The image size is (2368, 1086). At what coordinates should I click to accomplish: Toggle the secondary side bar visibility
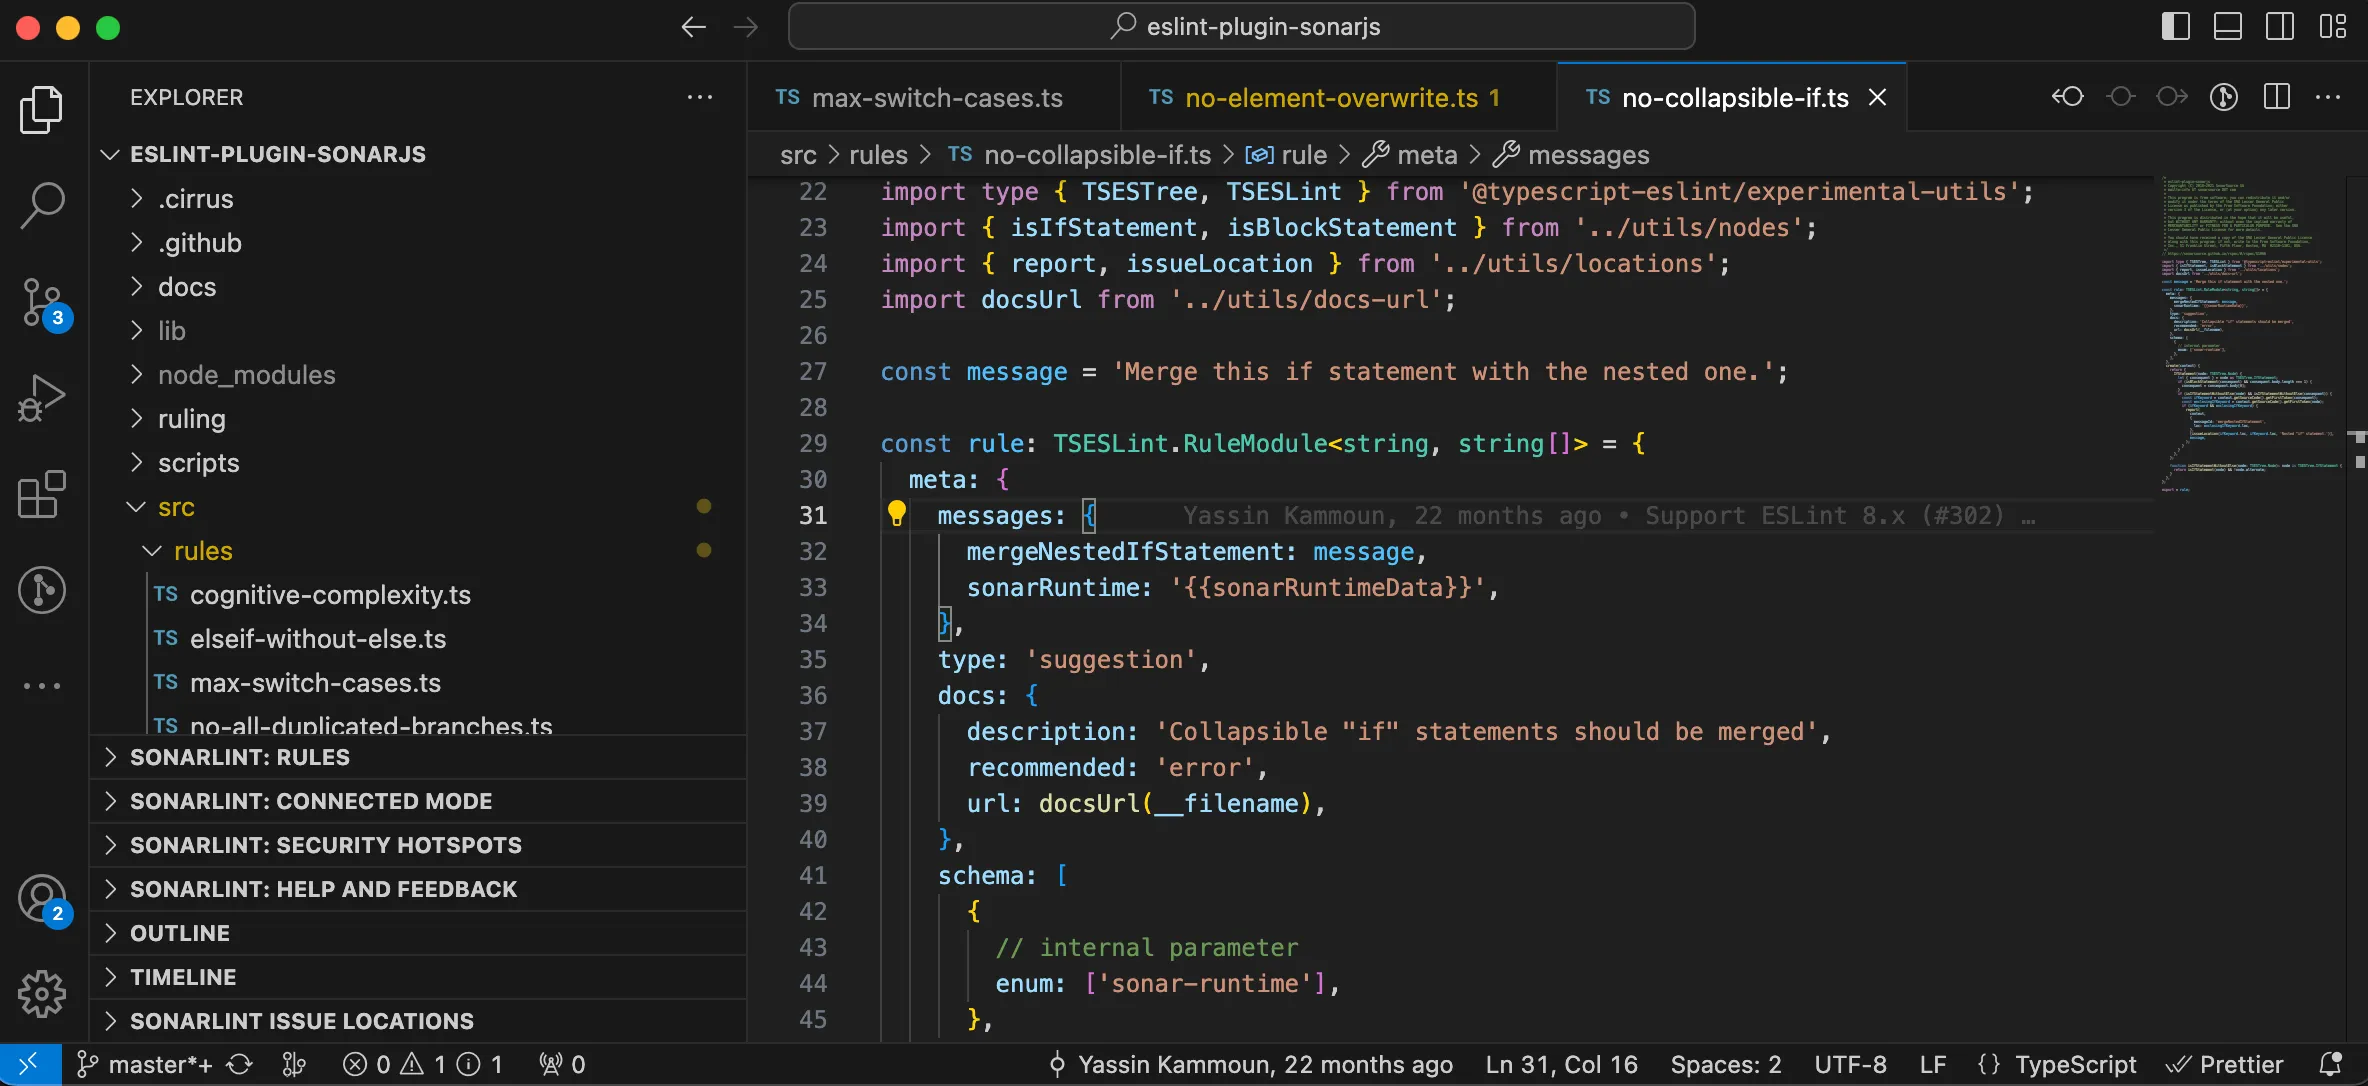pos(2280,27)
